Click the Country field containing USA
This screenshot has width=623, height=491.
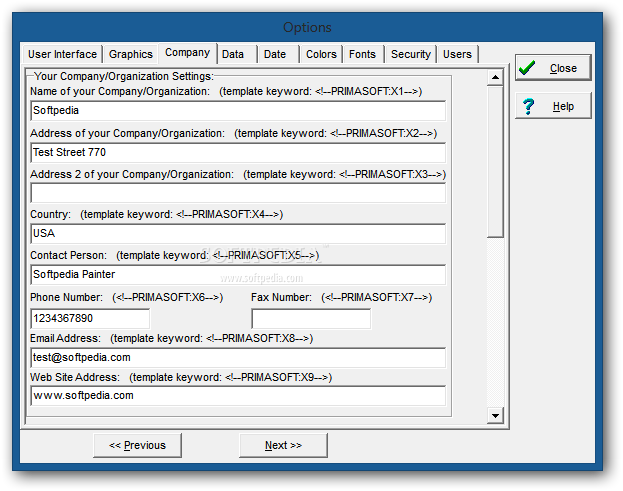[x=238, y=234]
